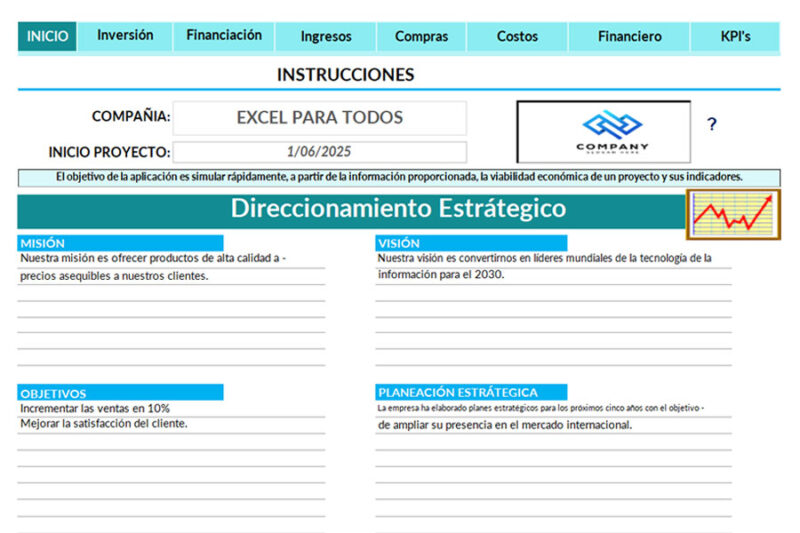Screen dimensions: 800x533
Task: Switch to the Financiación tab
Action: (224, 36)
